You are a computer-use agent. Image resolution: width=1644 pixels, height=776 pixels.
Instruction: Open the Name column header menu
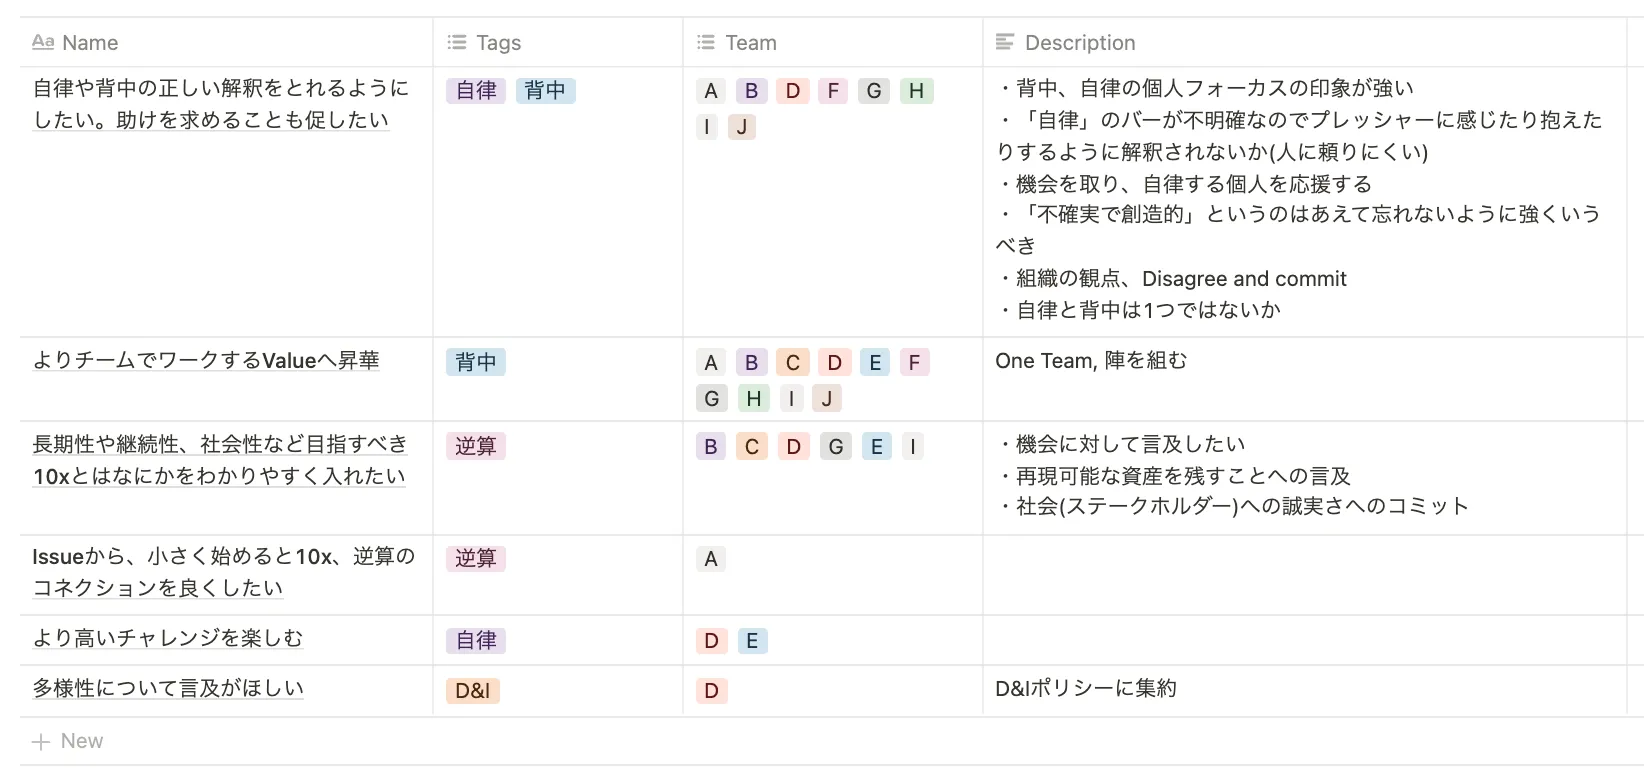click(x=90, y=43)
